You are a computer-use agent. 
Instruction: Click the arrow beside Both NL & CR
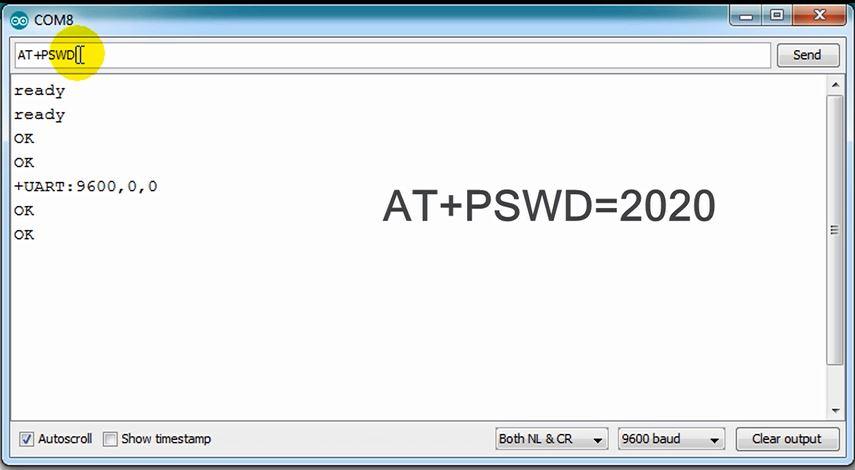(598, 440)
